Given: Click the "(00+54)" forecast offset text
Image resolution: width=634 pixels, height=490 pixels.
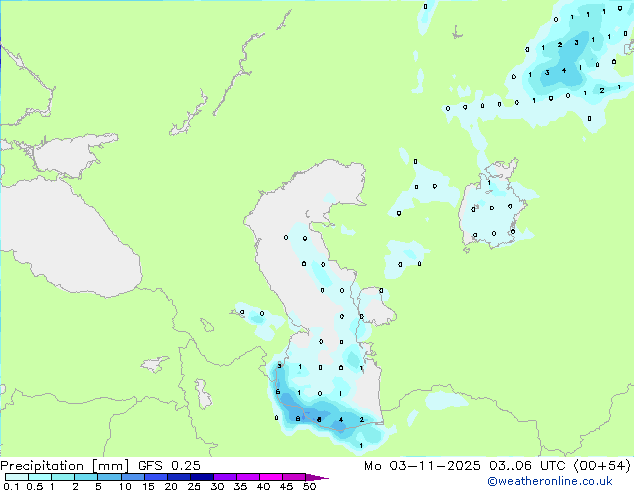Looking at the screenshot, I should (x=602, y=466).
